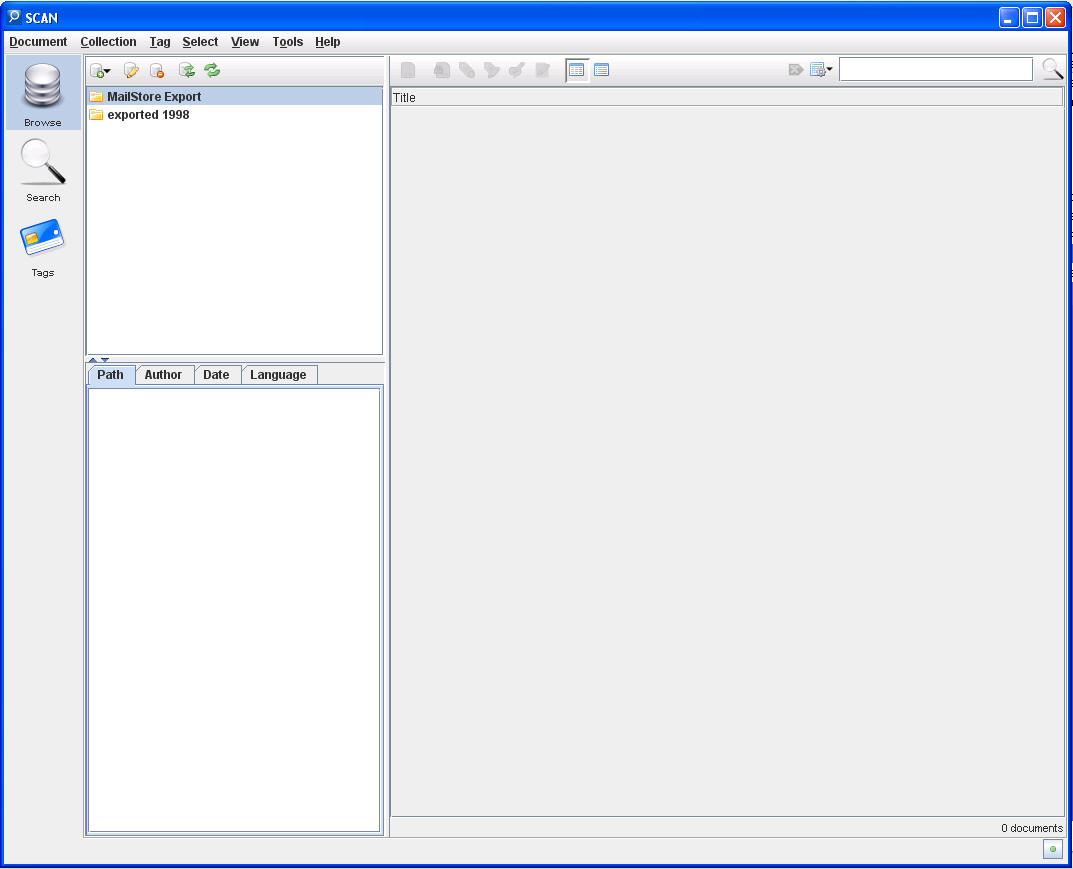Click the green status indicator icon

pos(1052,849)
